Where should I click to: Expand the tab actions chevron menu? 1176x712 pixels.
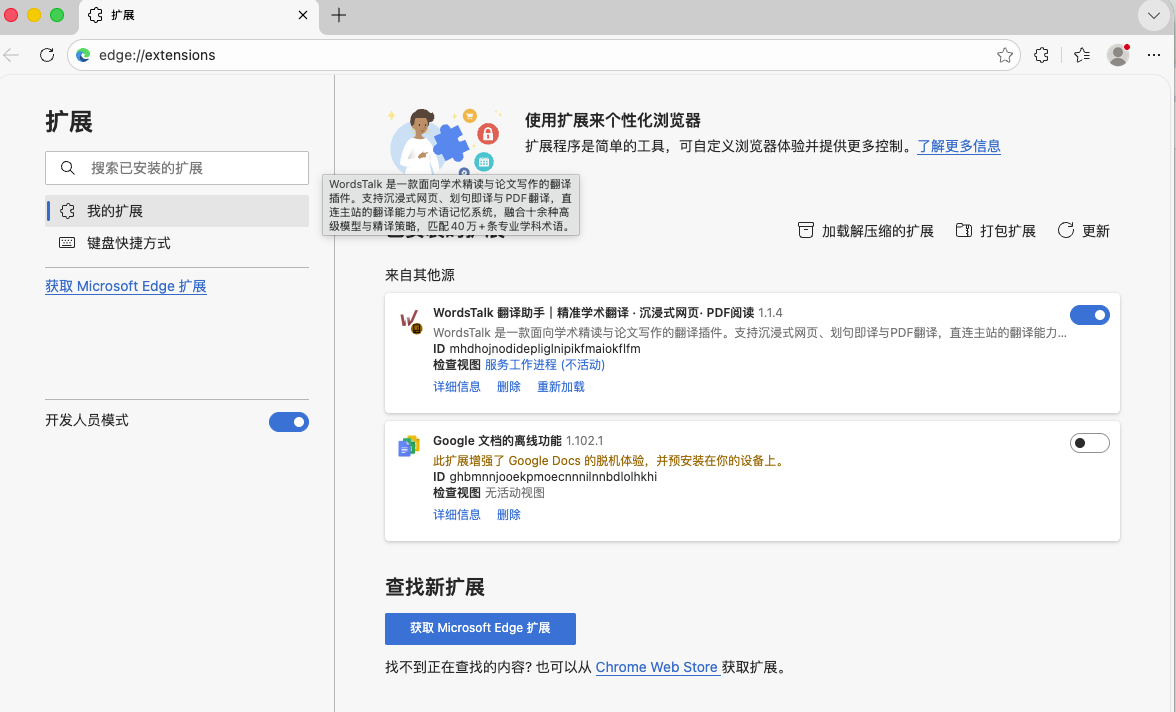point(1154,15)
